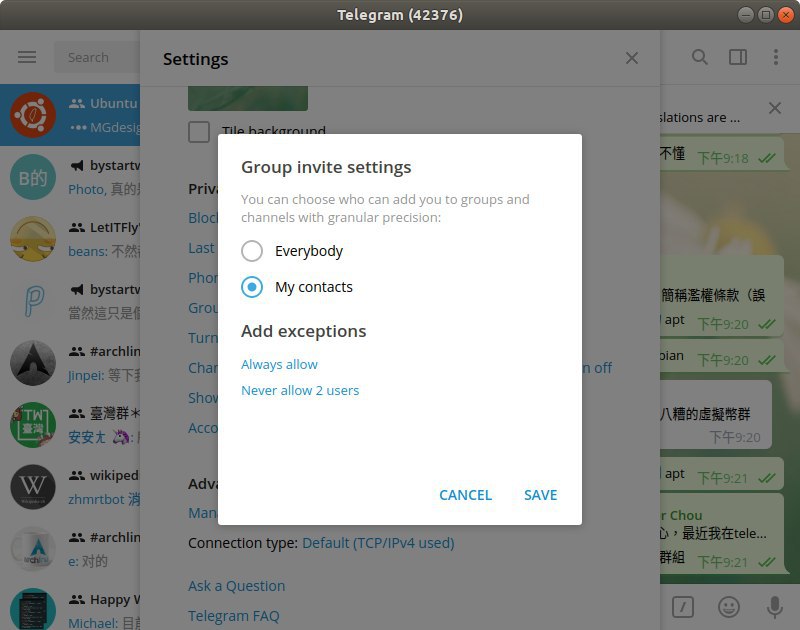The image size is (800, 630).
Task: Toggle the Tile background checkbox
Action: point(198,132)
